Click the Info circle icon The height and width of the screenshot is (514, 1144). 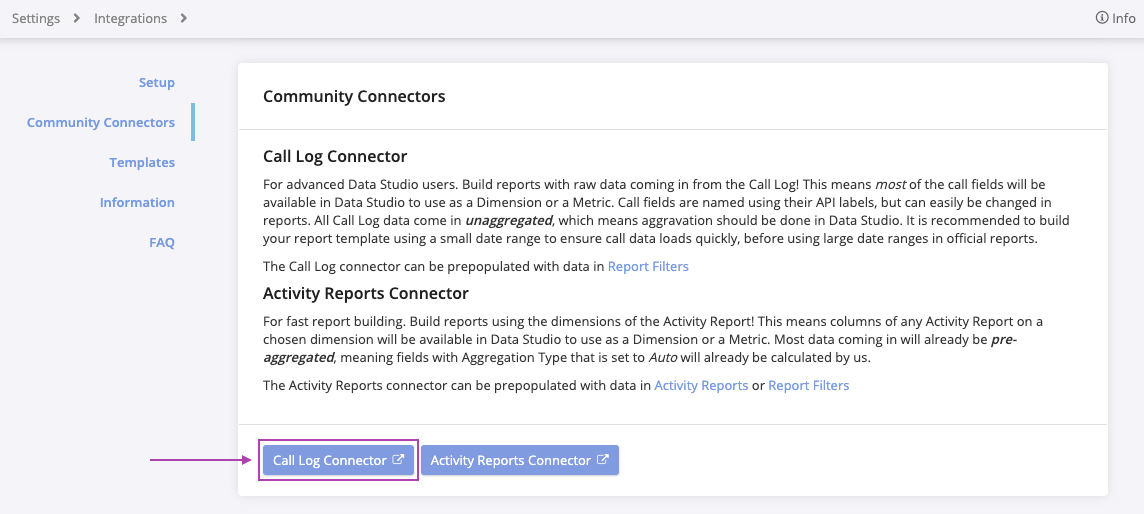pyautogui.click(x=1102, y=18)
